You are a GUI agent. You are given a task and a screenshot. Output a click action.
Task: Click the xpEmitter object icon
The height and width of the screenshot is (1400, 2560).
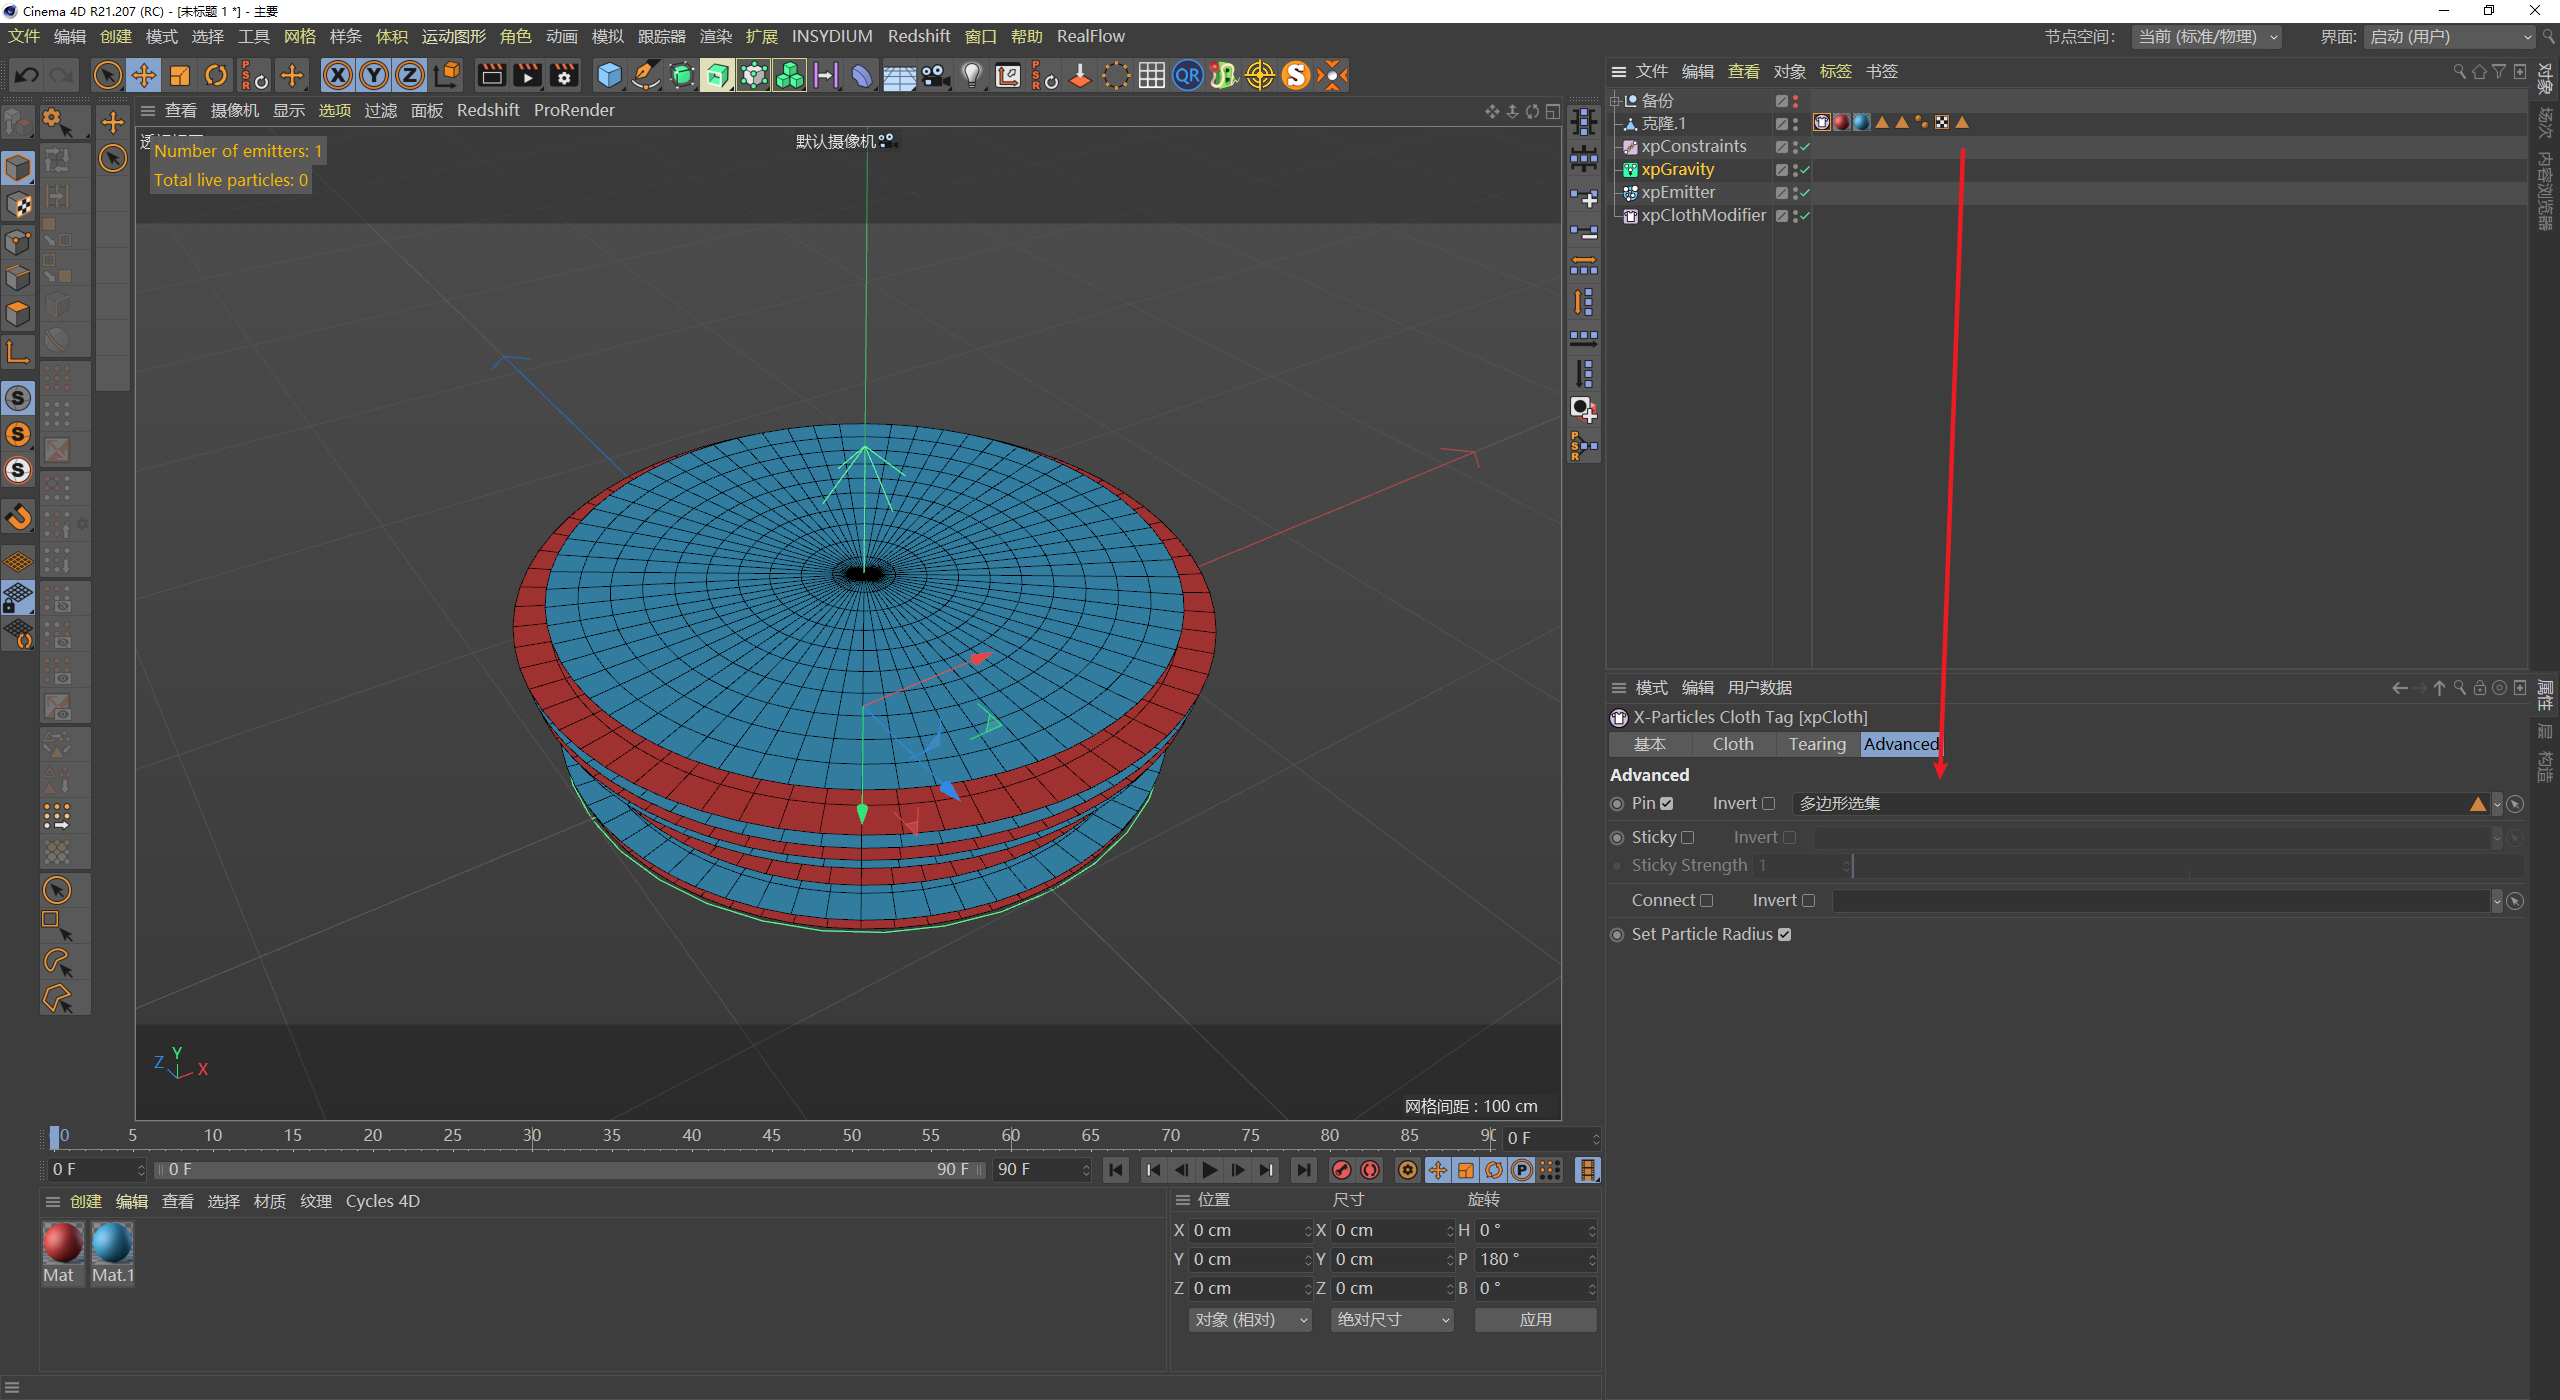[x=1631, y=191]
